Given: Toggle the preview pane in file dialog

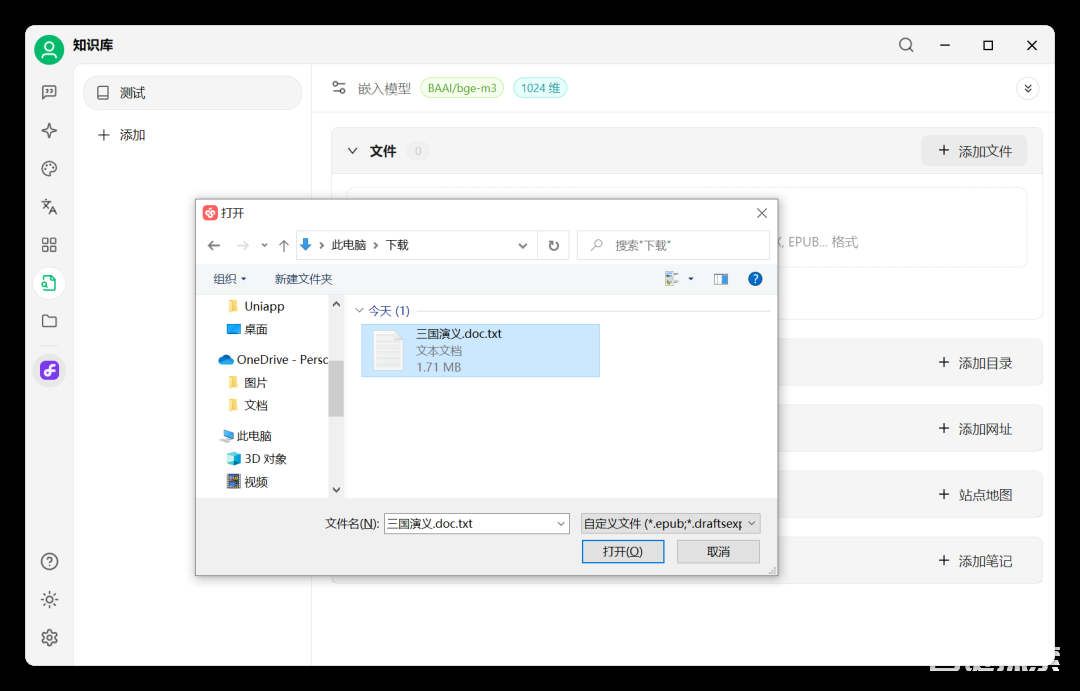Looking at the screenshot, I should [721, 279].
